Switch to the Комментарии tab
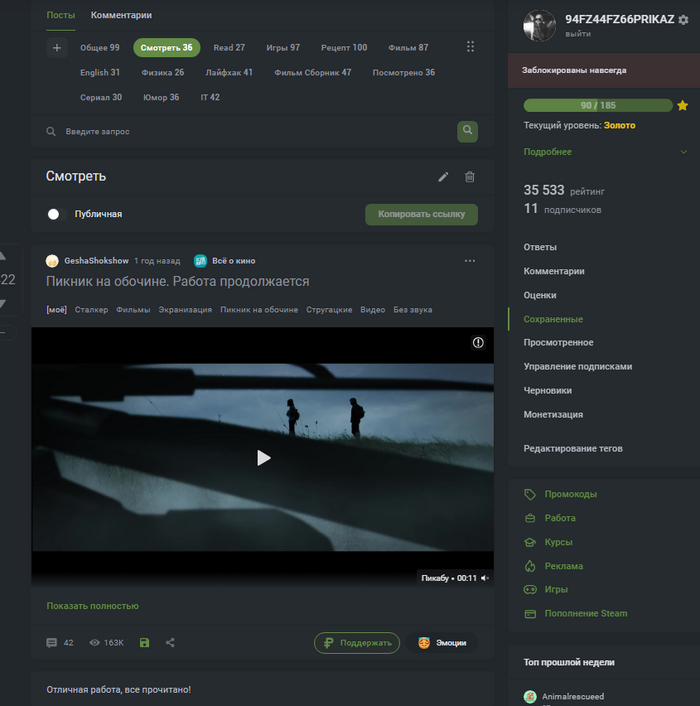The width and height of the screenshot is (700, 706). 121,15
